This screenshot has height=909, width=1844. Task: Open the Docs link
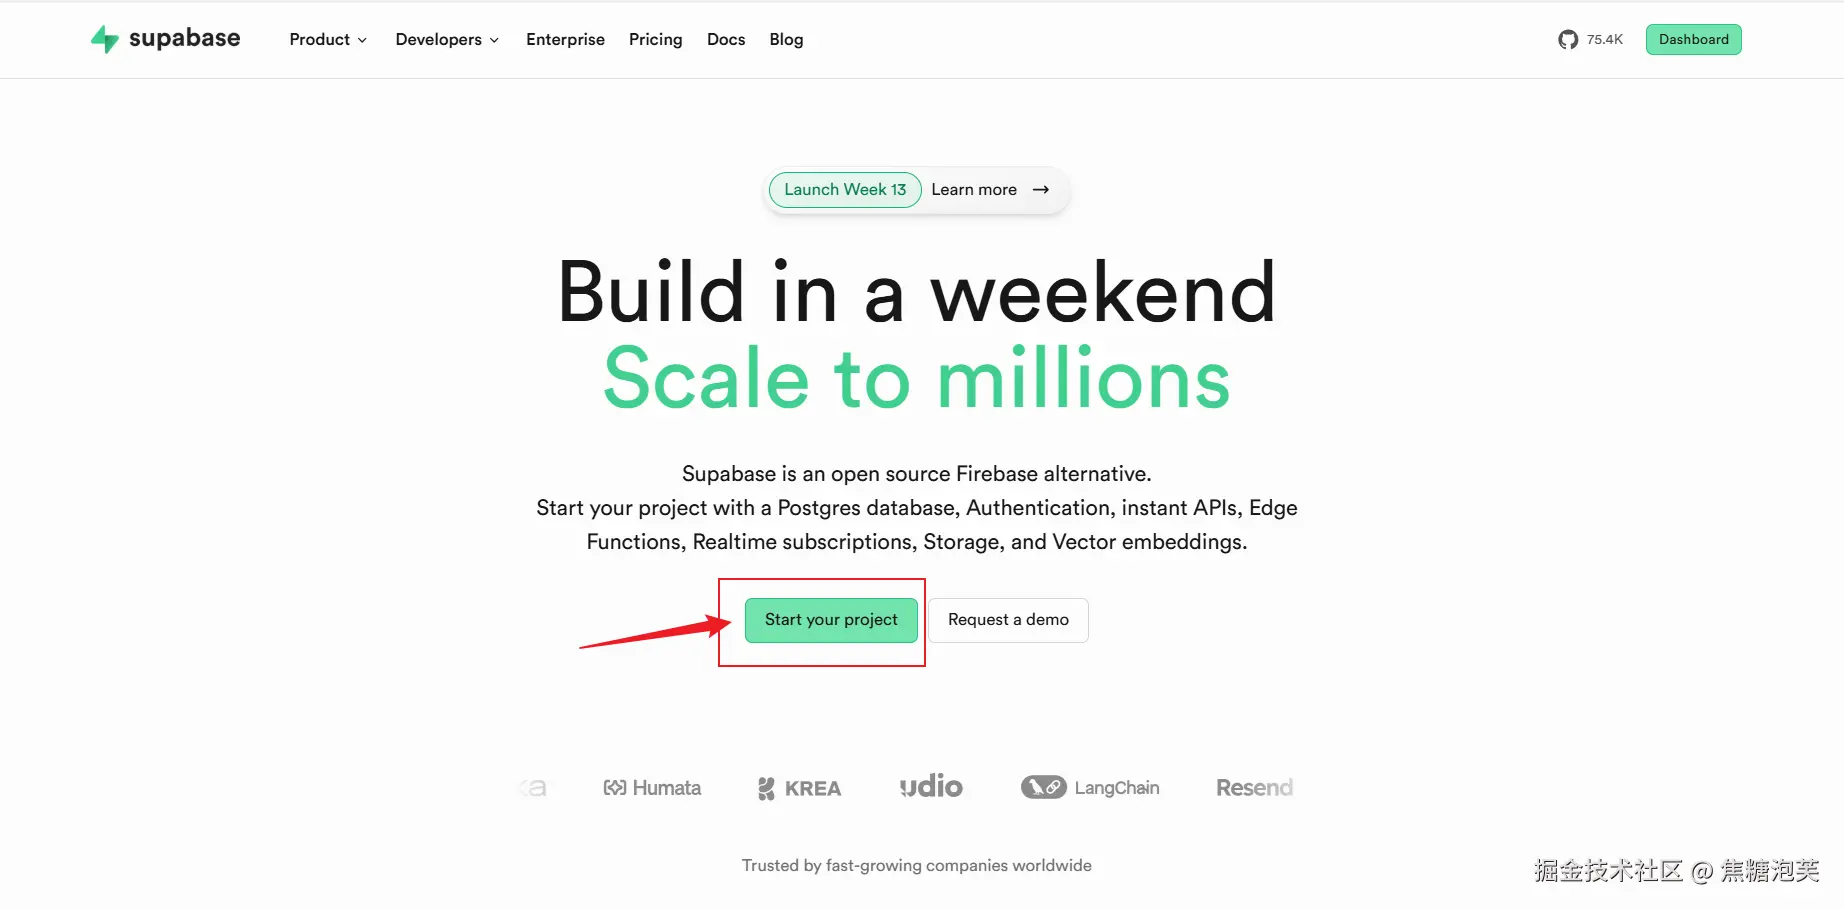click(x=726, y=40)
